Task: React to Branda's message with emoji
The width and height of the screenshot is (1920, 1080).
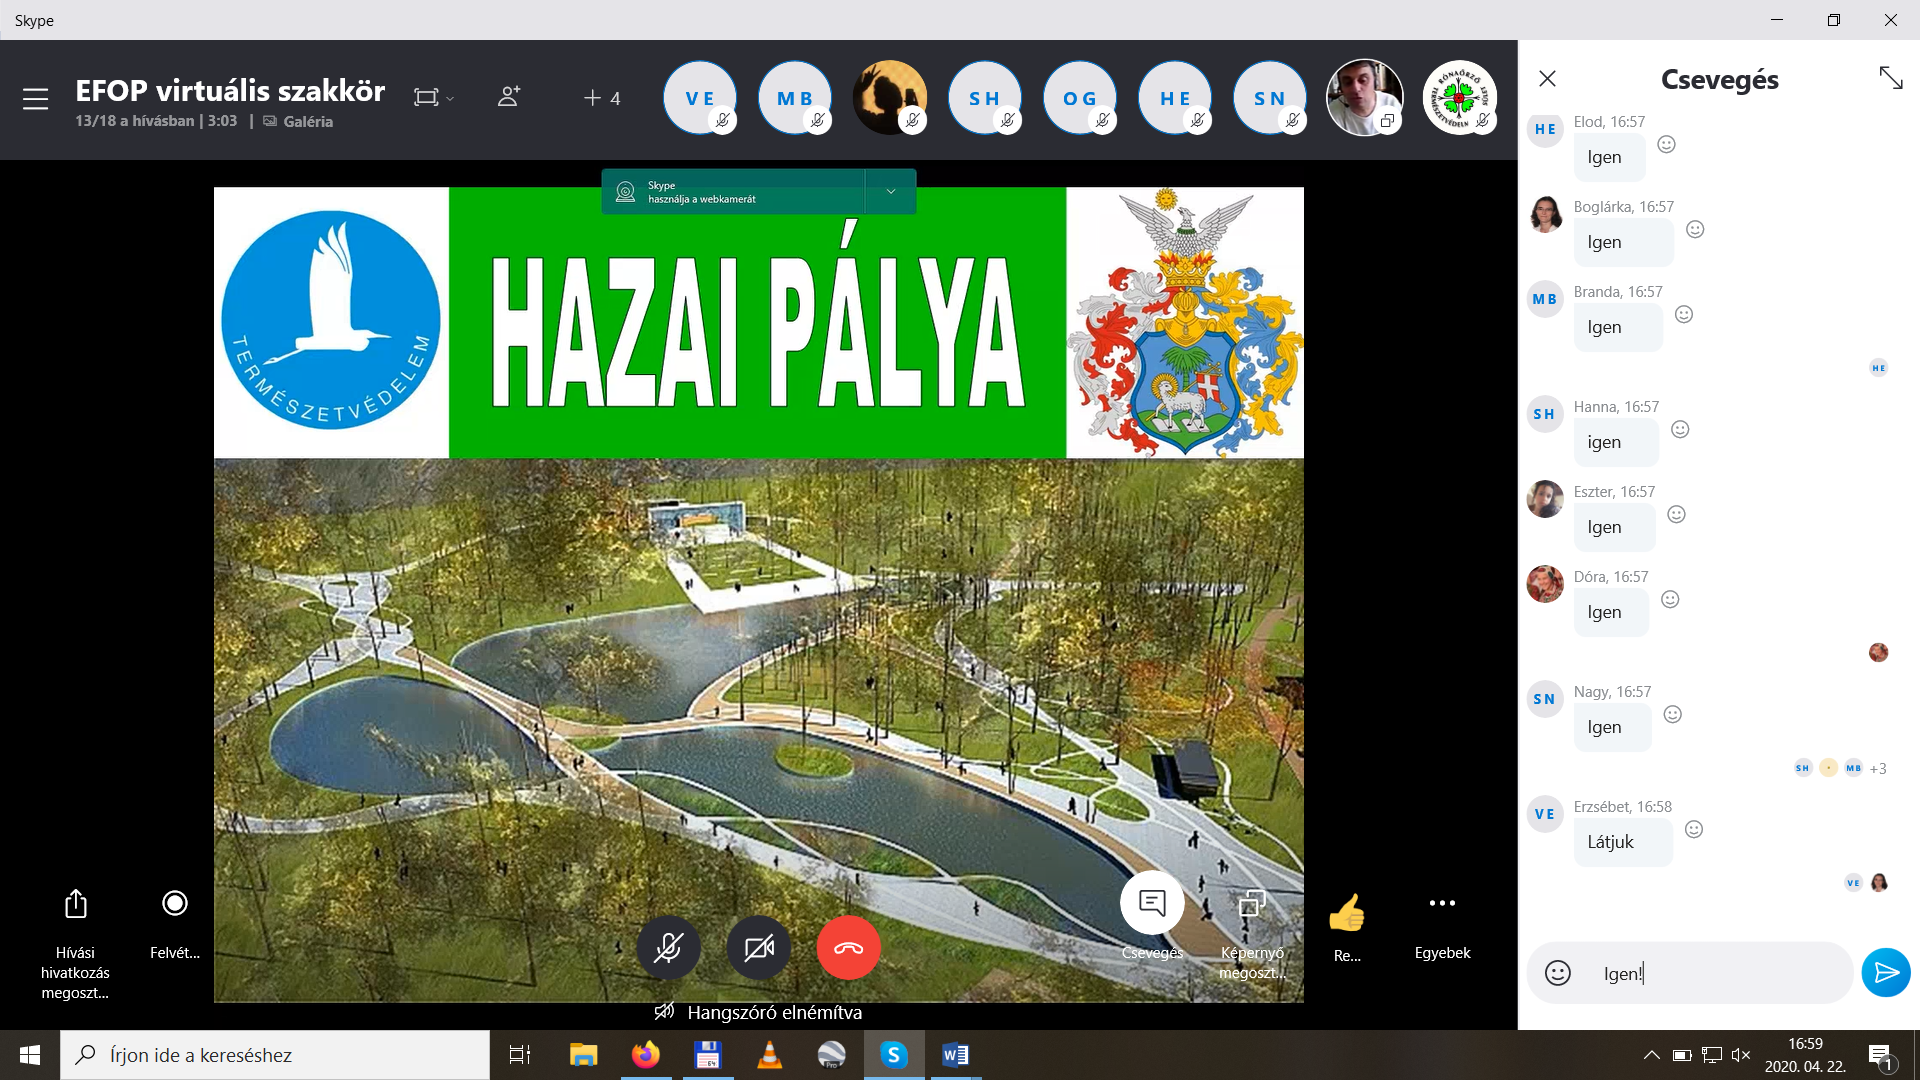Action: click(1684, 314)
